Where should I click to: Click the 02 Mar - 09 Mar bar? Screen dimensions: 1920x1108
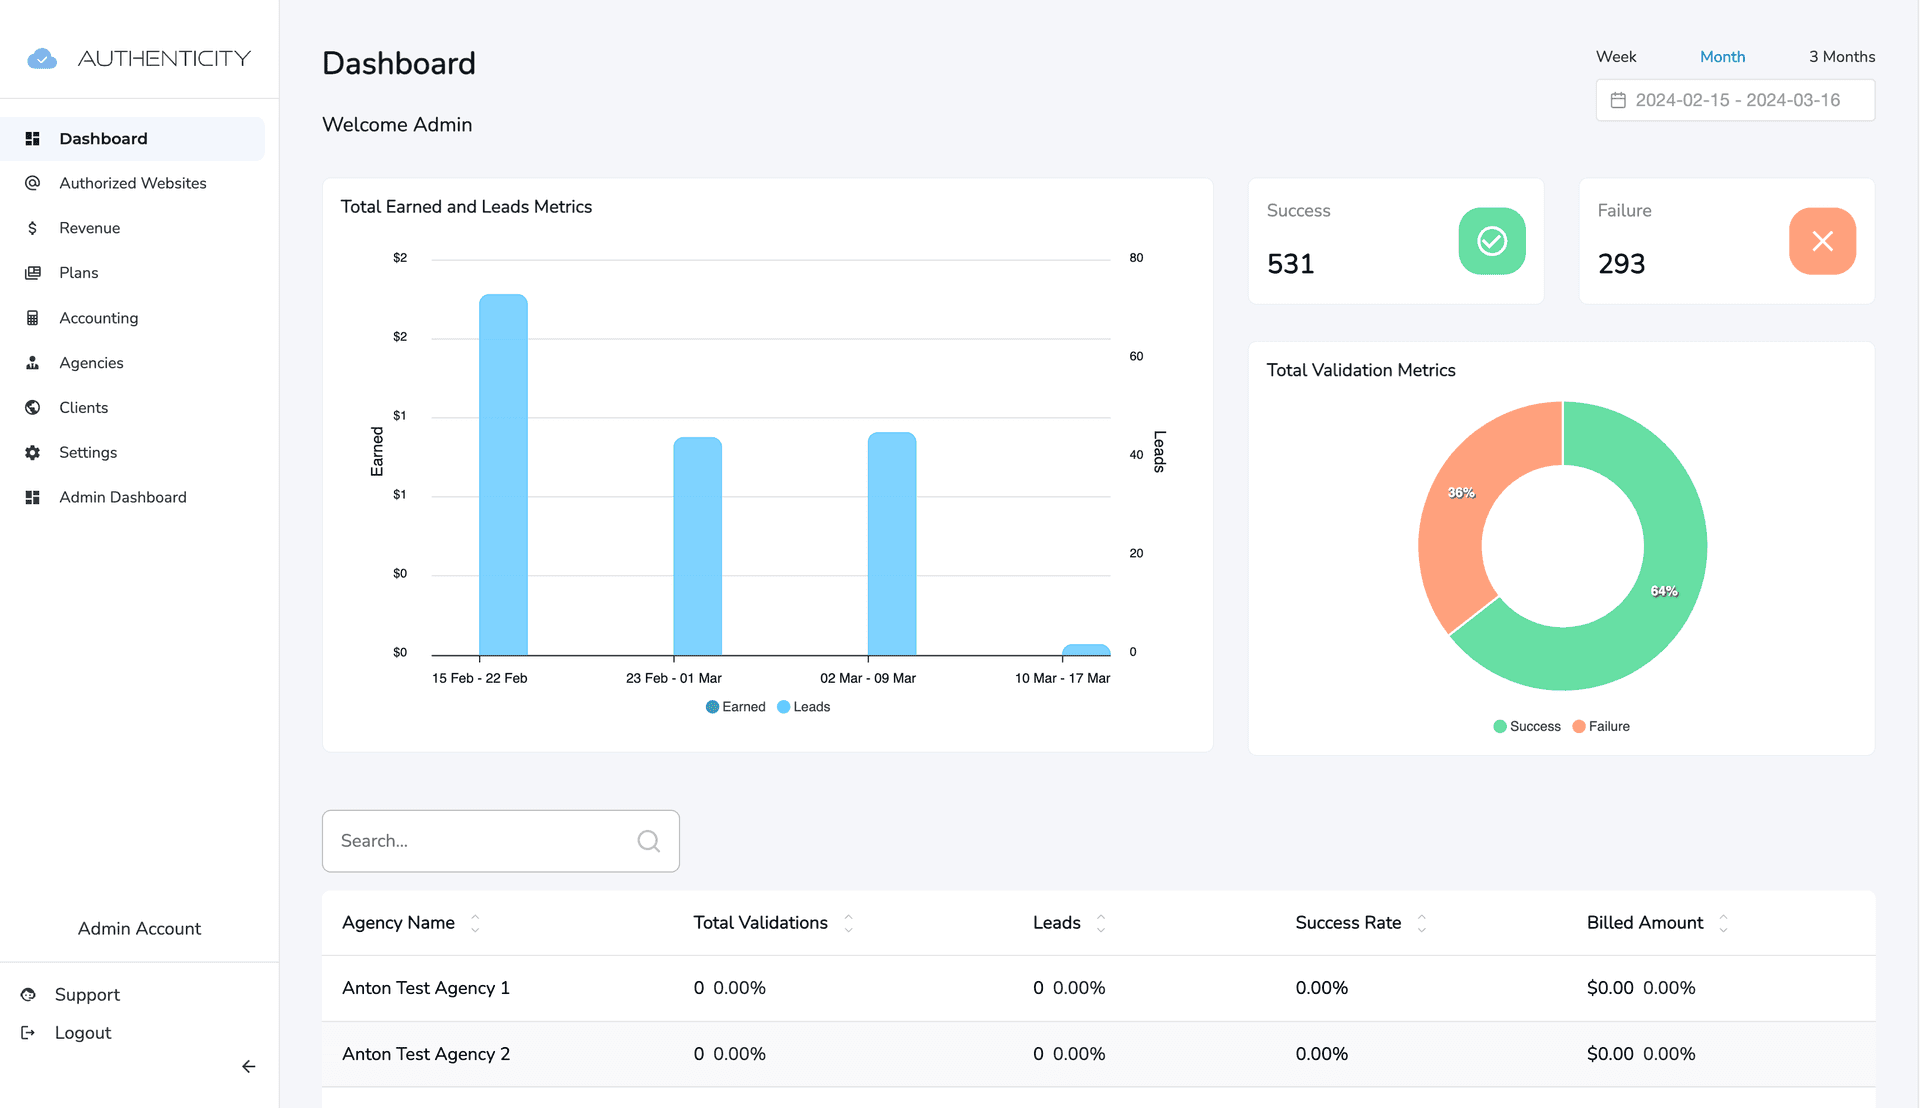(892, 544)
